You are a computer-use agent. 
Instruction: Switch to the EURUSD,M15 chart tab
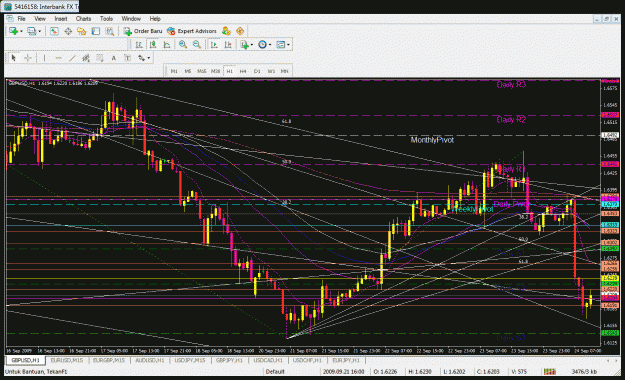67,360
